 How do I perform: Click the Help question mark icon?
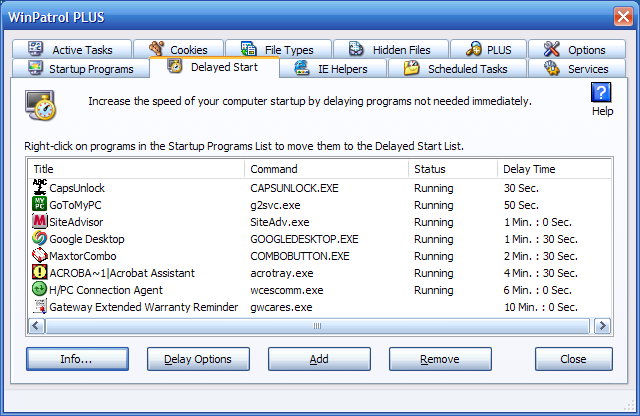(x=602, y=93)
